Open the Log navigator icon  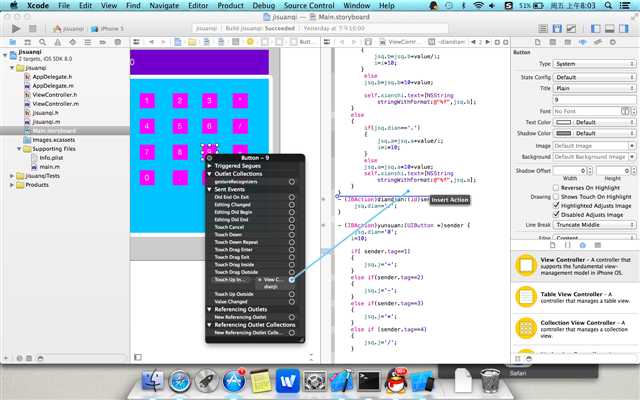[118, 42]
